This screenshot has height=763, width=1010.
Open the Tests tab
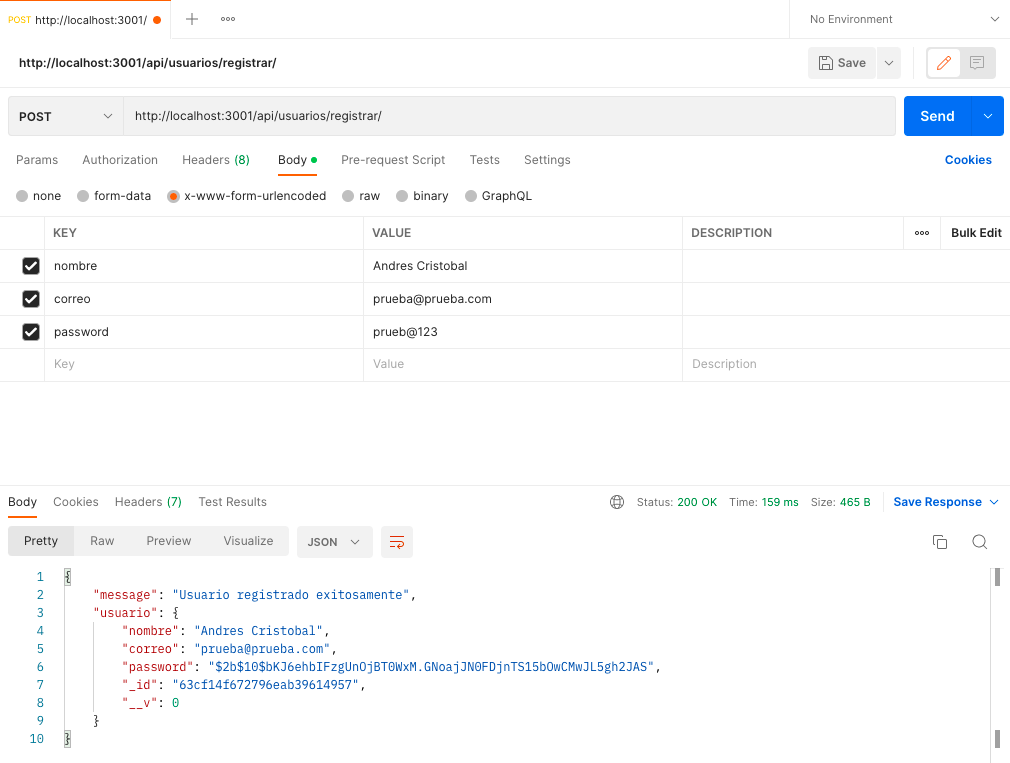pyautogui.click(x=484, y=160)
